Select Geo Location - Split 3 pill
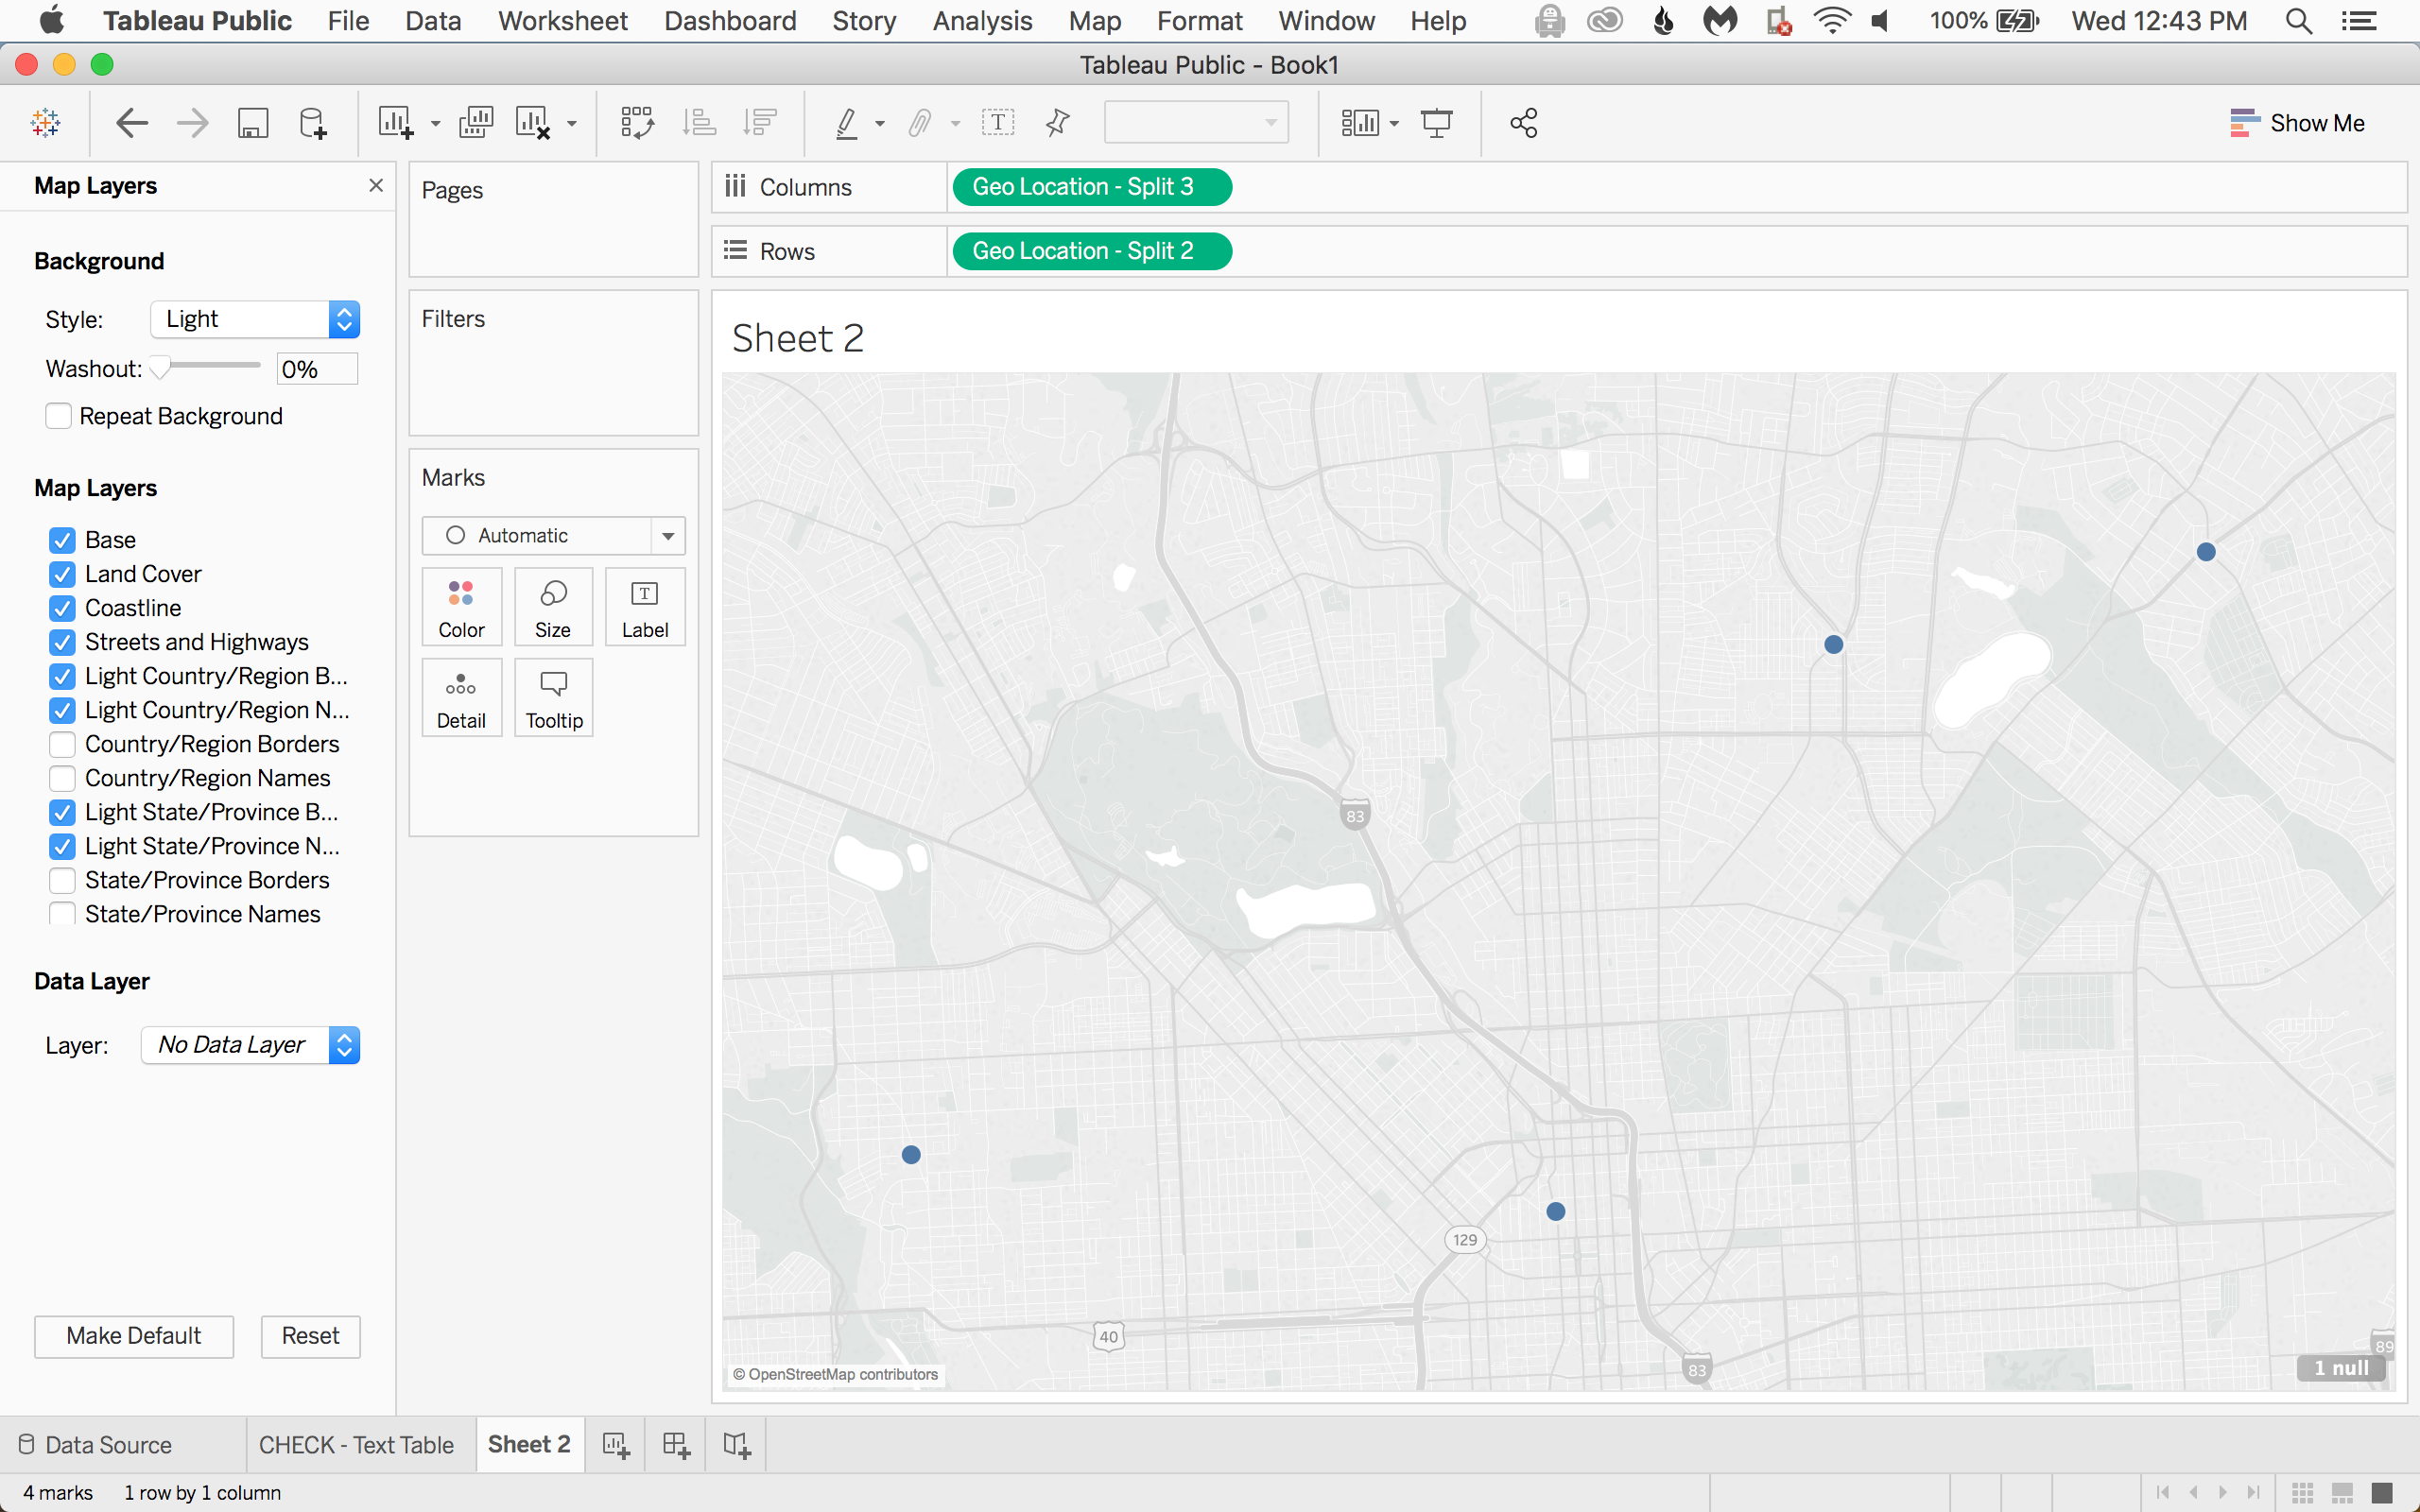 coord(1092,187)
